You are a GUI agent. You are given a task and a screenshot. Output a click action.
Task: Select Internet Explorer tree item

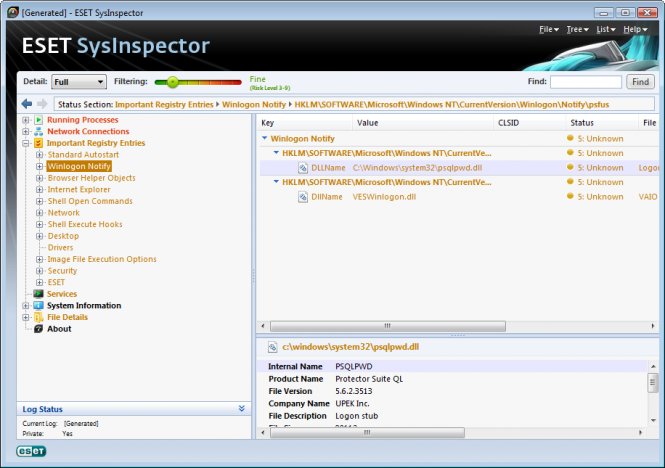(79, 190)
